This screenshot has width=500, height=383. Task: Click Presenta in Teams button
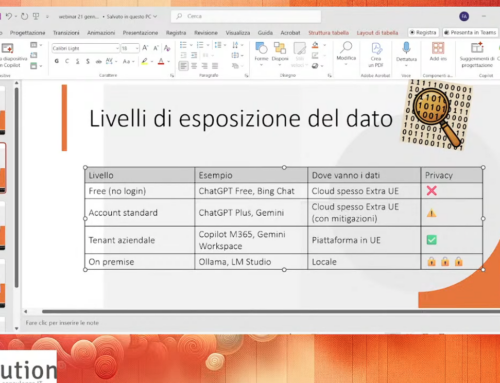pyautogui.click(x=470, y=32)
